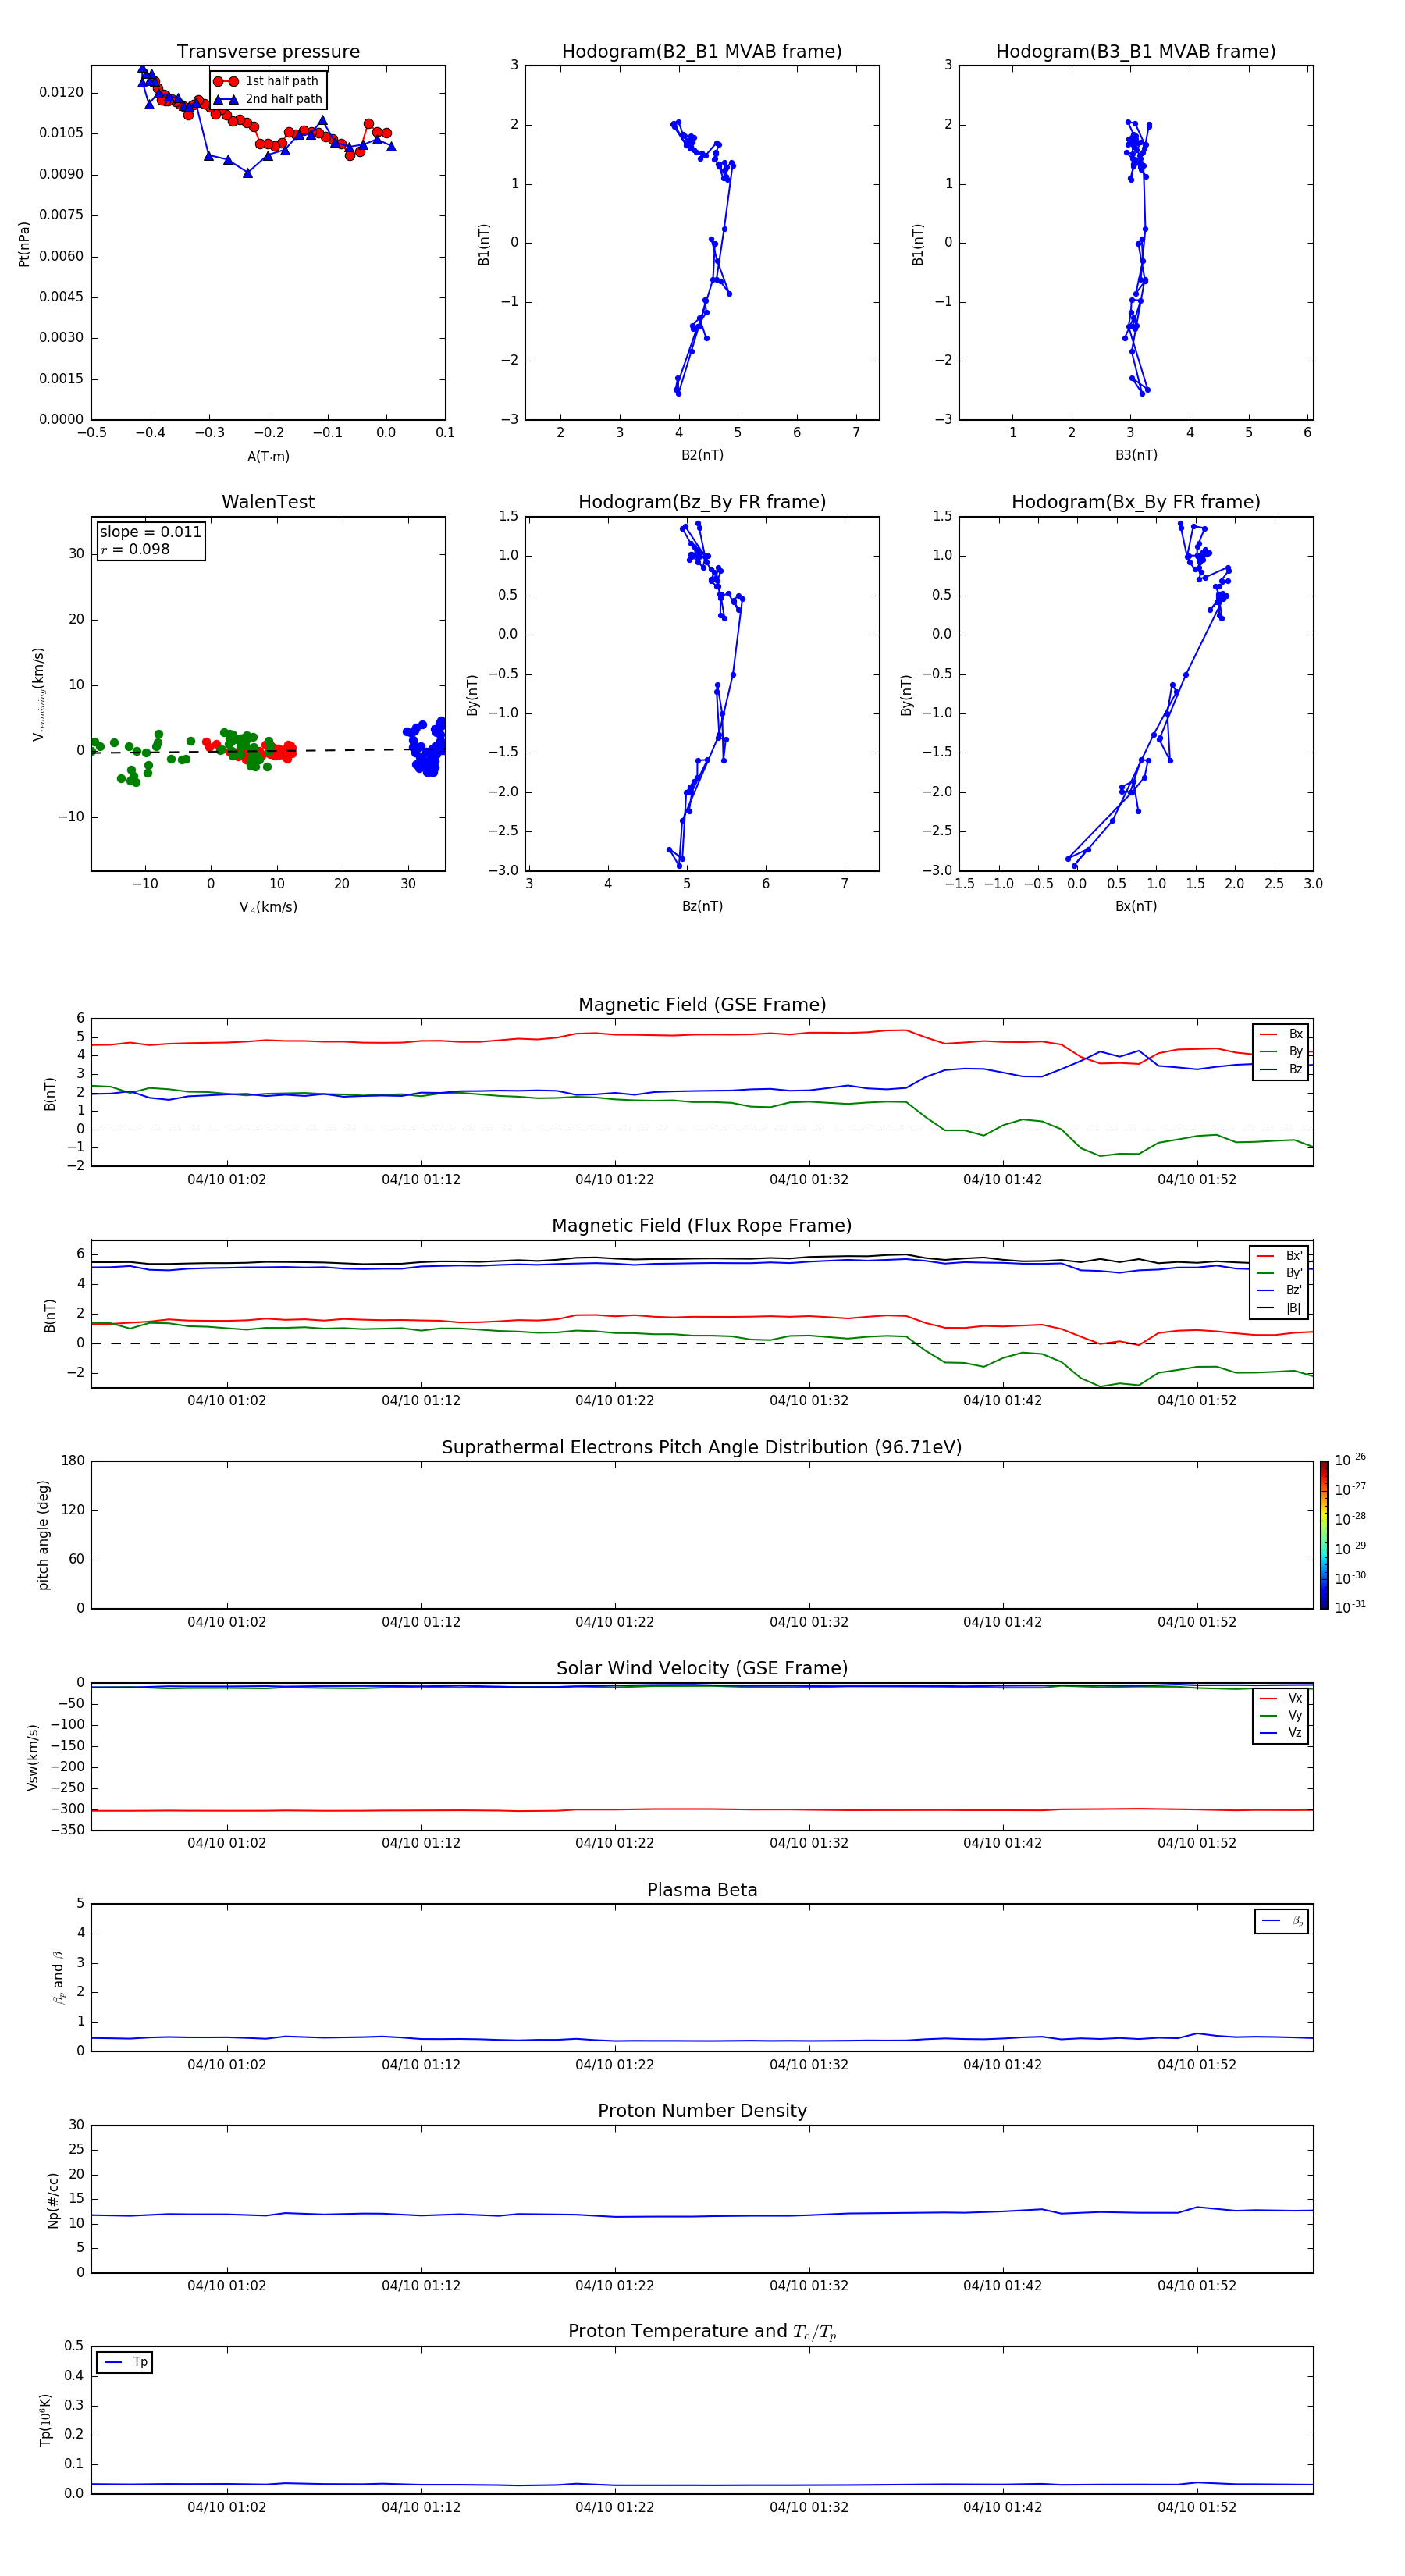The width and height of the screenshot is (1405, 2576).
Task: Click the 10^-26 colorbar label
Action: 1350,1460
